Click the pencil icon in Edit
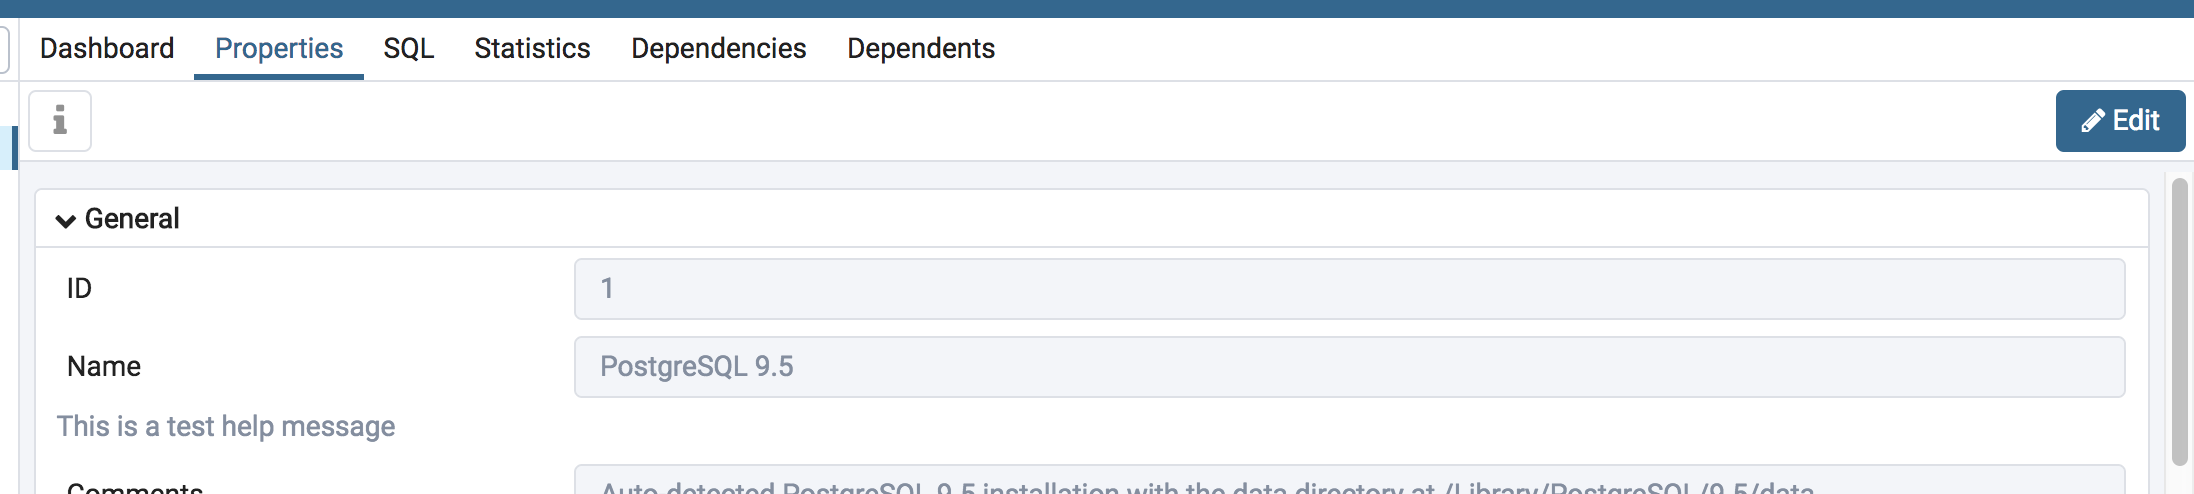2194x494 pixels. pyautogui.click(x=2092, y=121)
